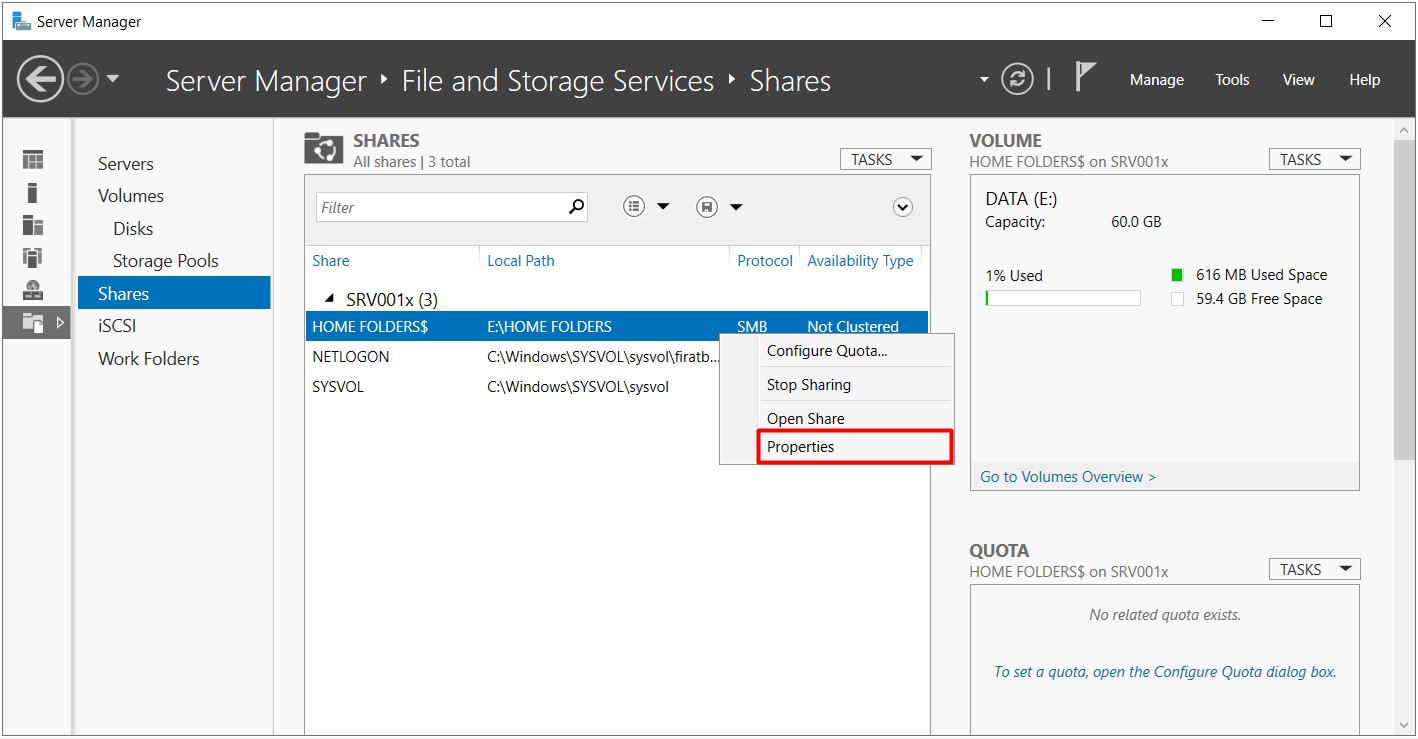This screenshot has width=1418, height=739.
Task: Sort by Availability Type column header
Action: click(860, 261)
